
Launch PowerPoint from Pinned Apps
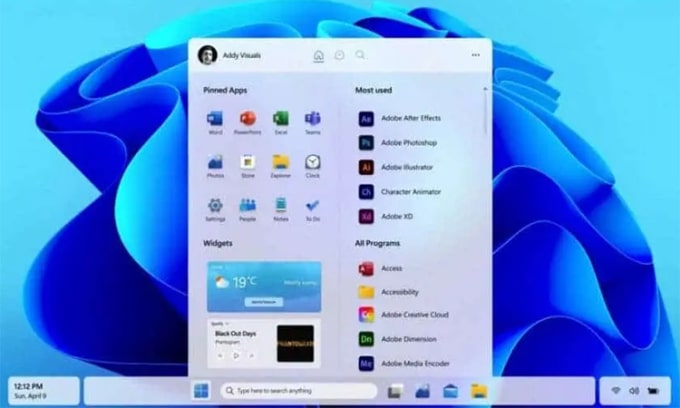[248, 123]
